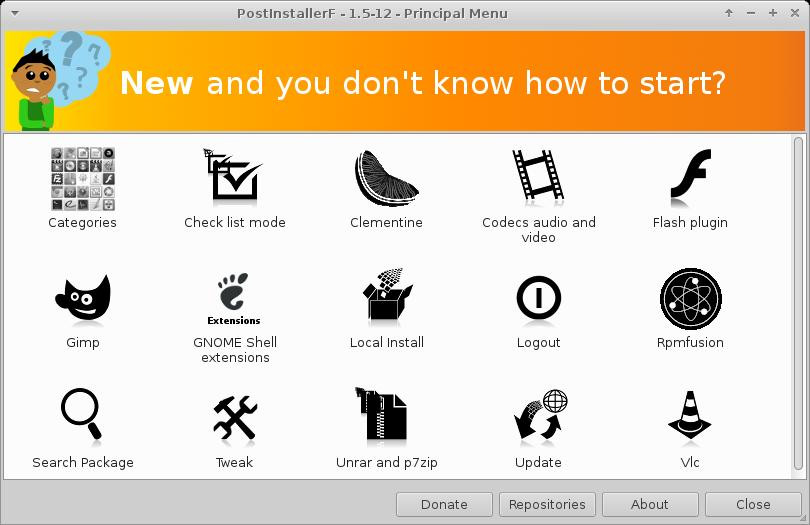Click the title bar shade up-arrow button
810x525 pixels.
tap(729, 13)
